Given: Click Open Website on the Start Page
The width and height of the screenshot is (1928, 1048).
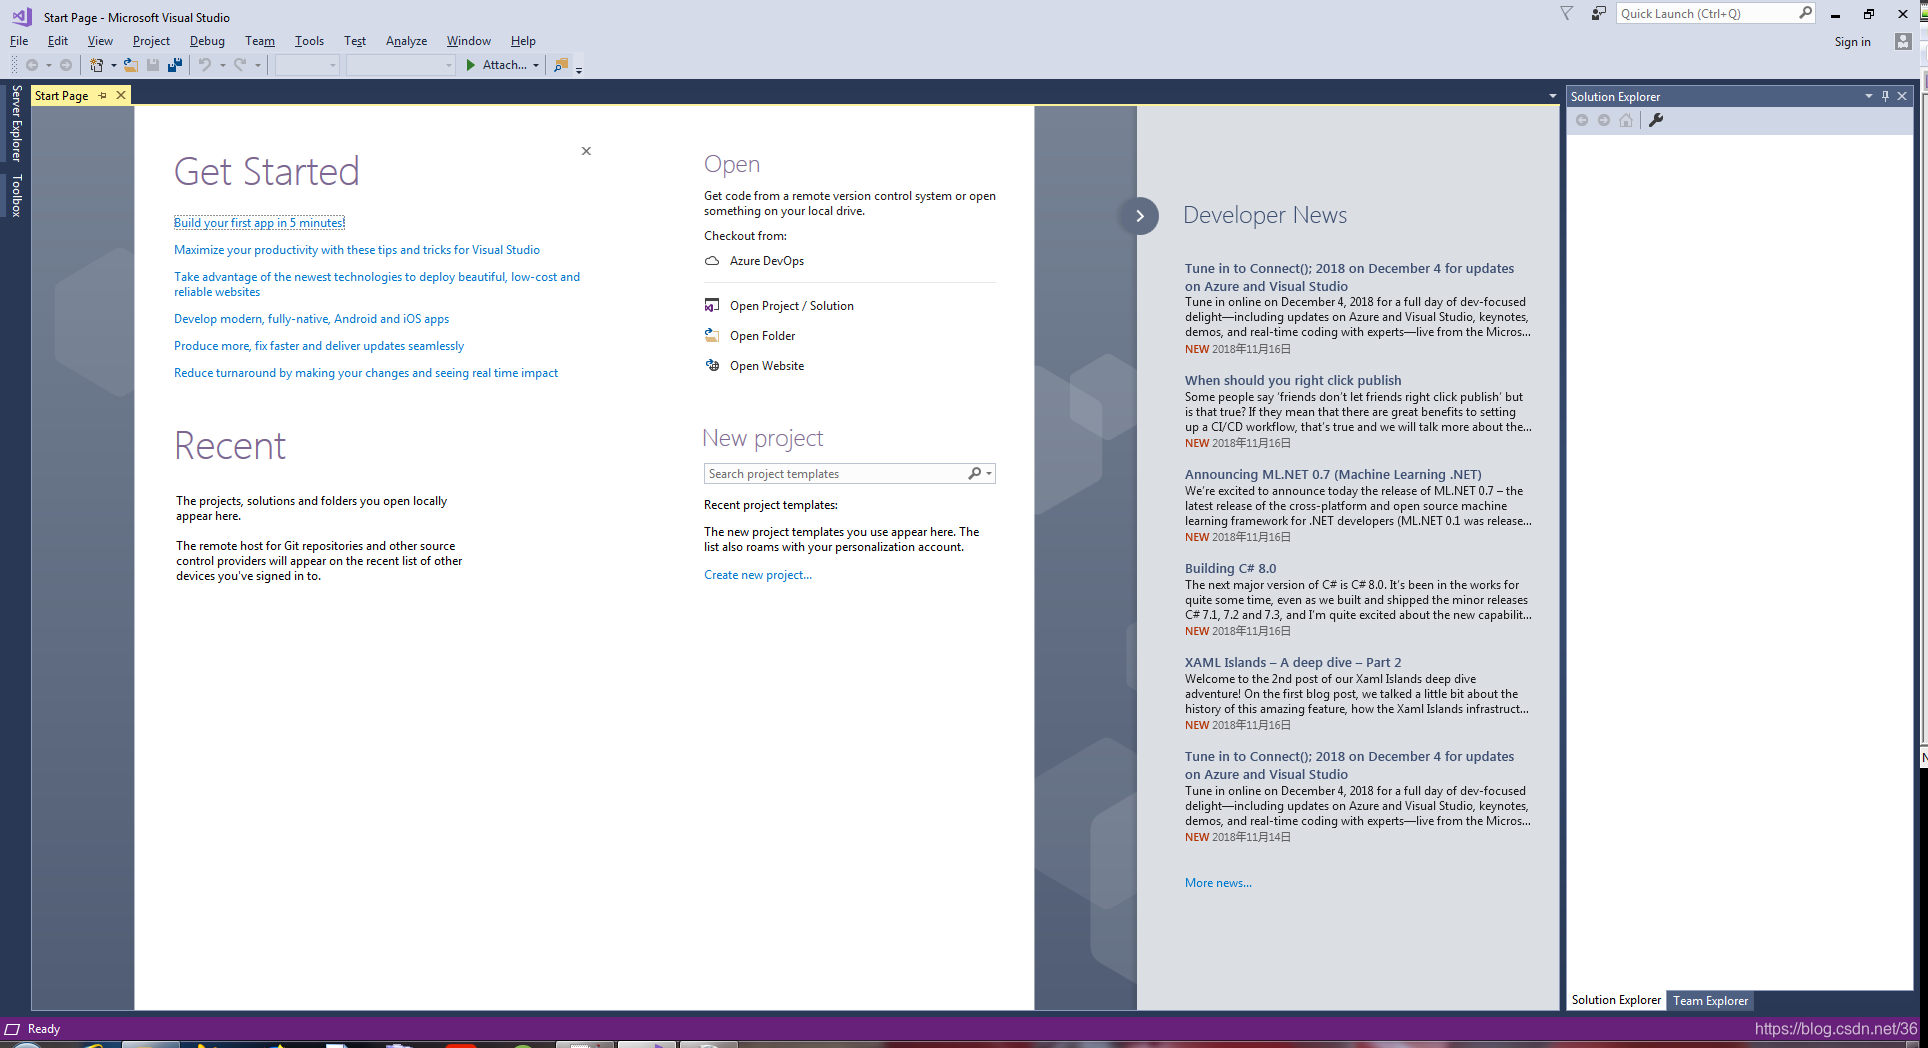Looking at the screenshot, I should pyautogui.click(x=755, y=366).
